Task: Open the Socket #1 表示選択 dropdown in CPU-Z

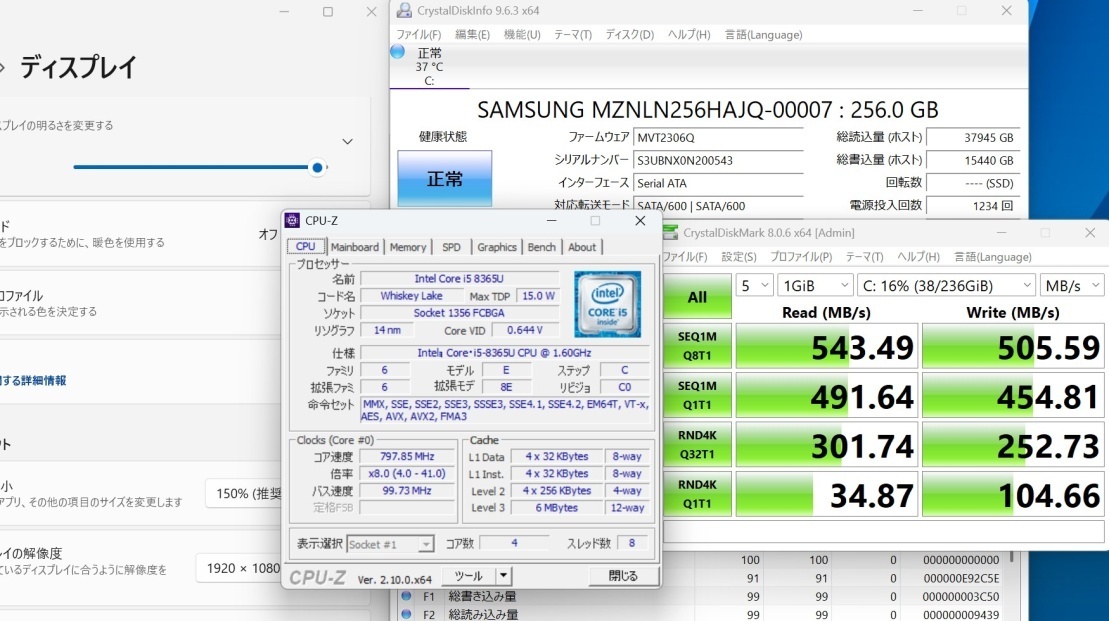Action: click(428, 545)
